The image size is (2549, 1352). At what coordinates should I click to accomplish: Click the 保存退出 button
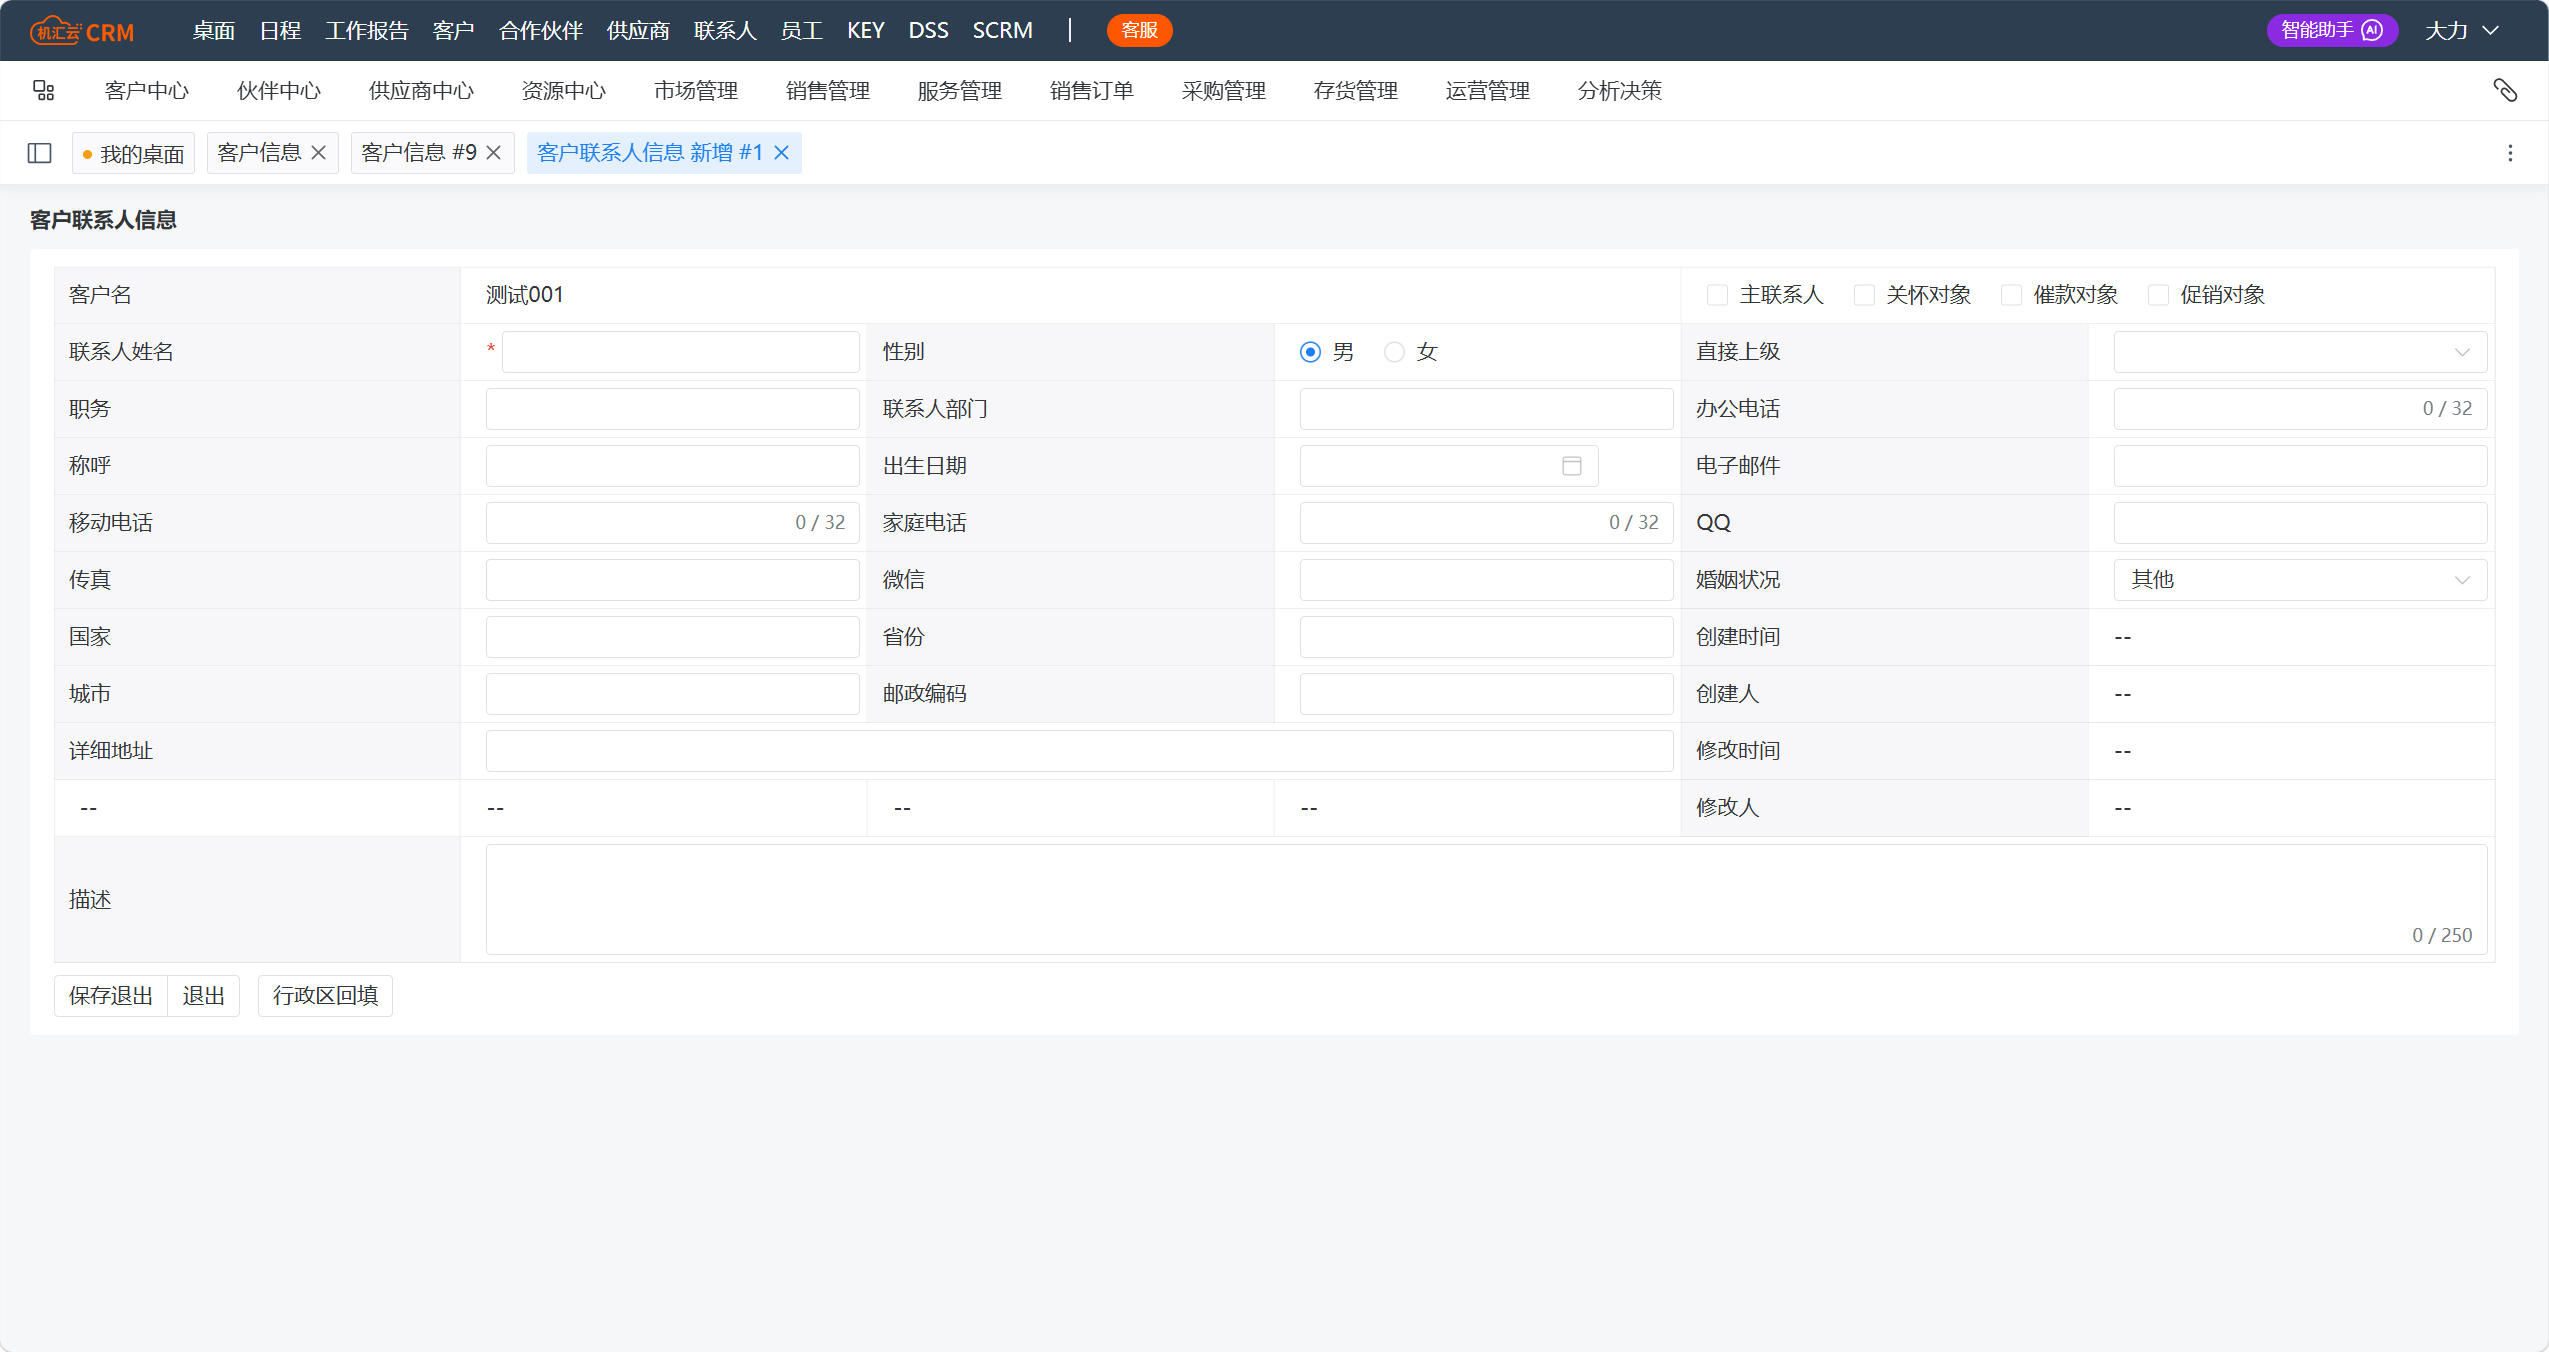111,996
